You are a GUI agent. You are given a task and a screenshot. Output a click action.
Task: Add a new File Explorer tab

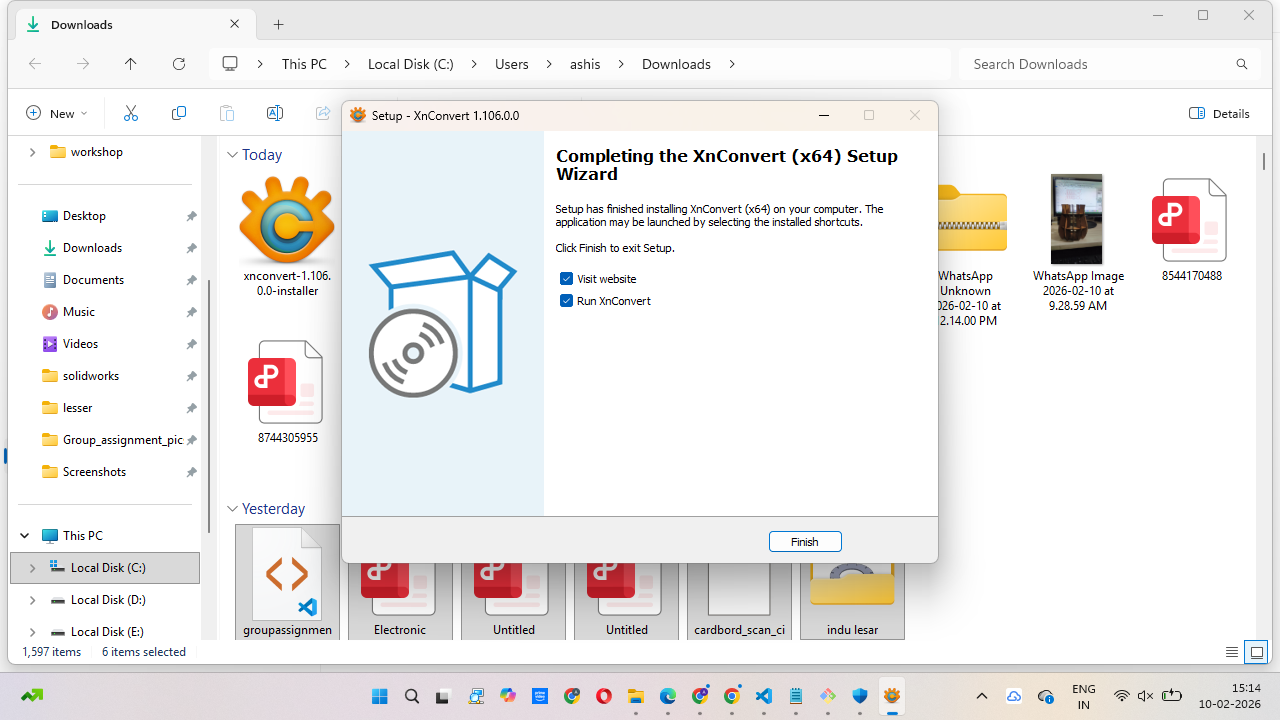pyautogui.click(x=279, y=24)
